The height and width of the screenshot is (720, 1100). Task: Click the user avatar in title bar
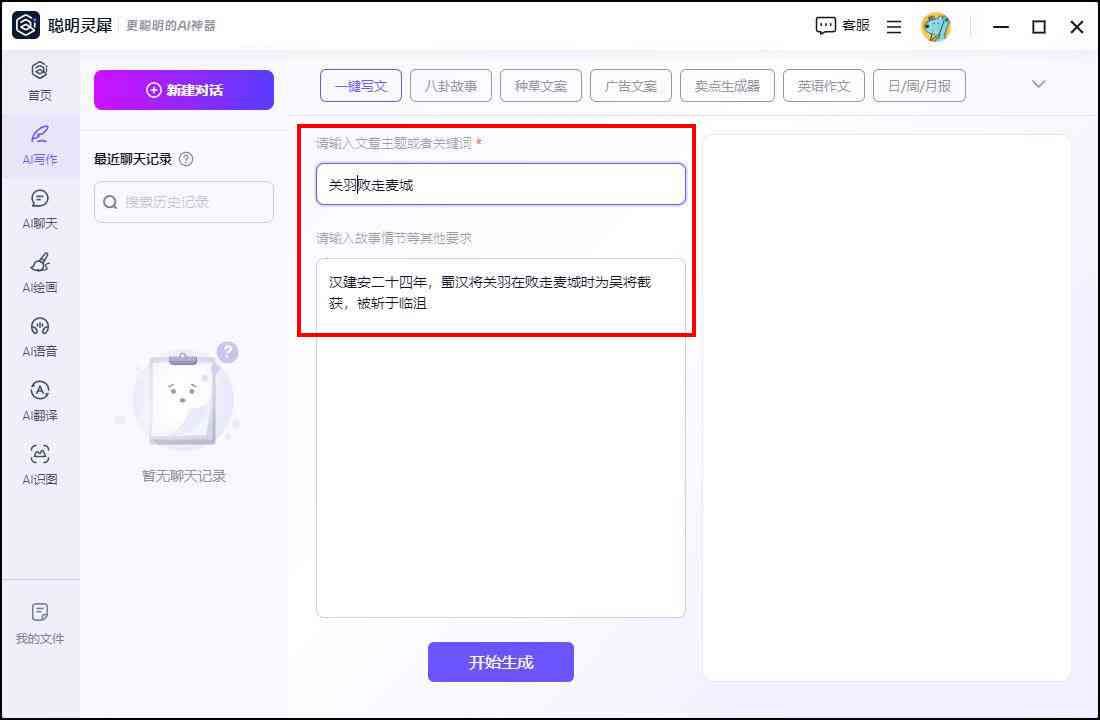[936, 27]
